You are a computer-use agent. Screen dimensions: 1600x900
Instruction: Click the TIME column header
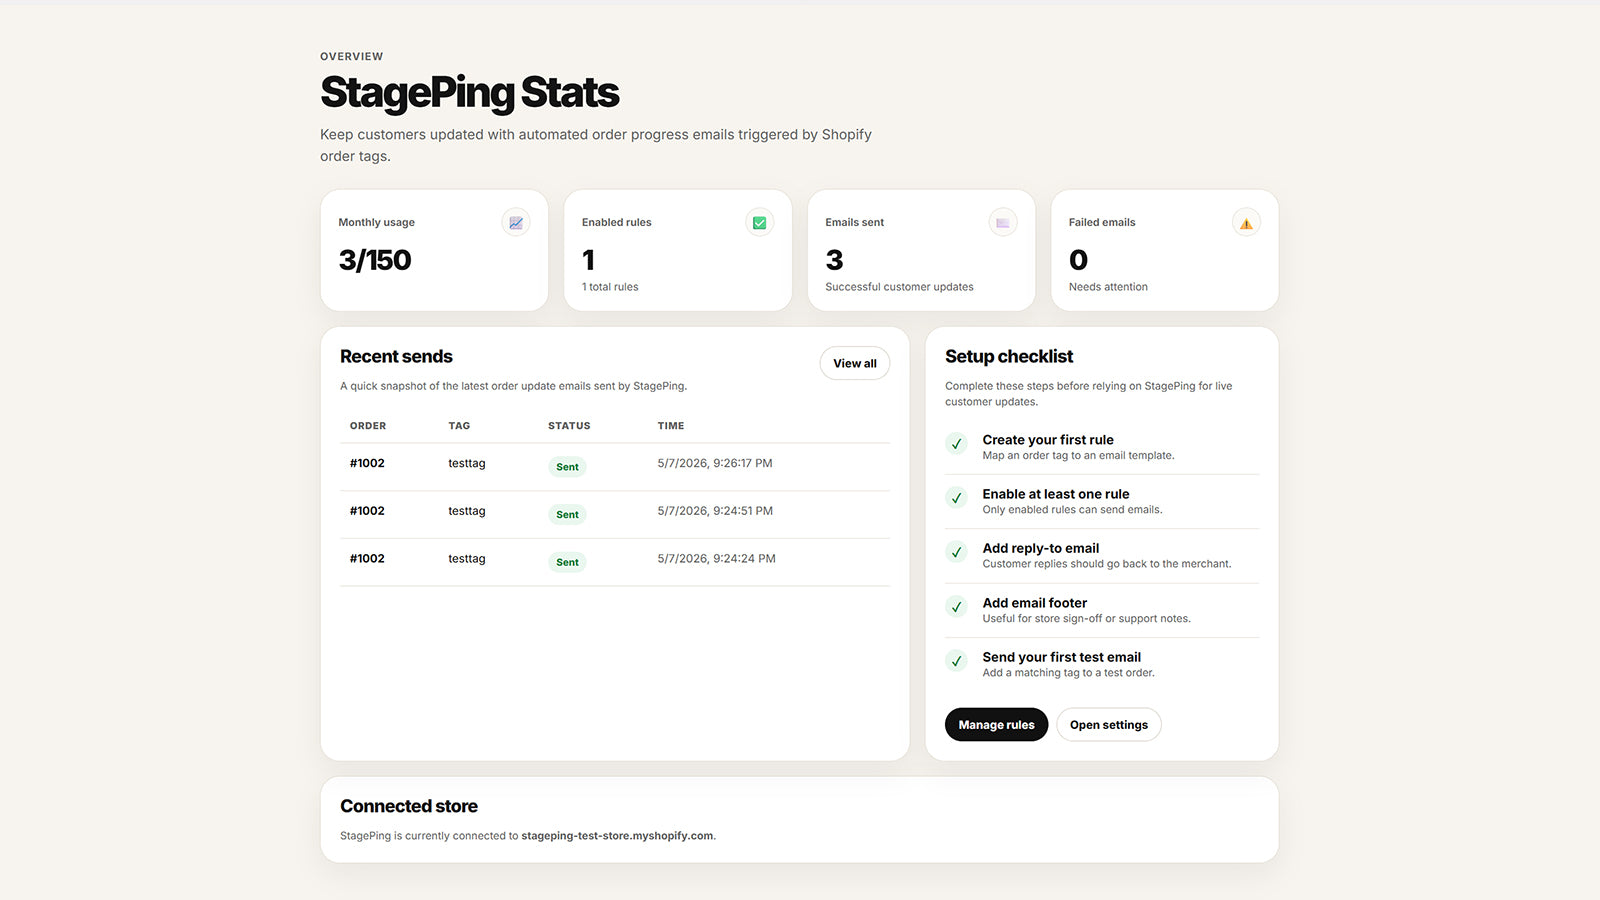(671, 426)
